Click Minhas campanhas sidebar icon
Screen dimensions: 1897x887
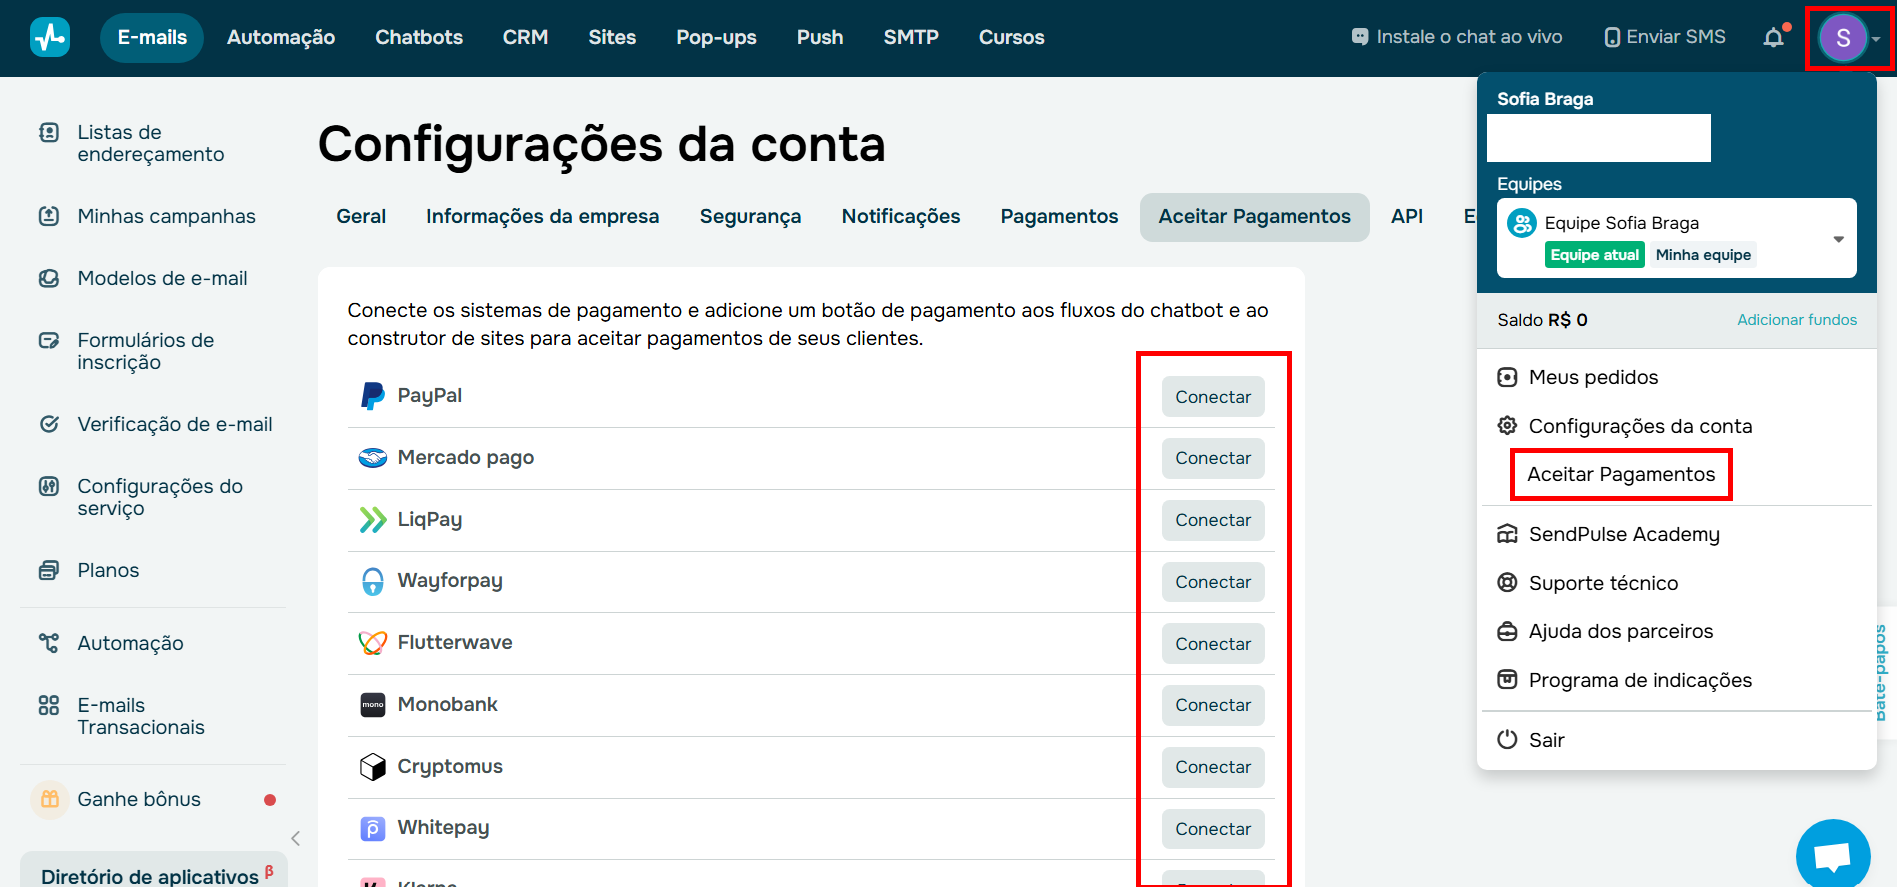pos(49,216)
